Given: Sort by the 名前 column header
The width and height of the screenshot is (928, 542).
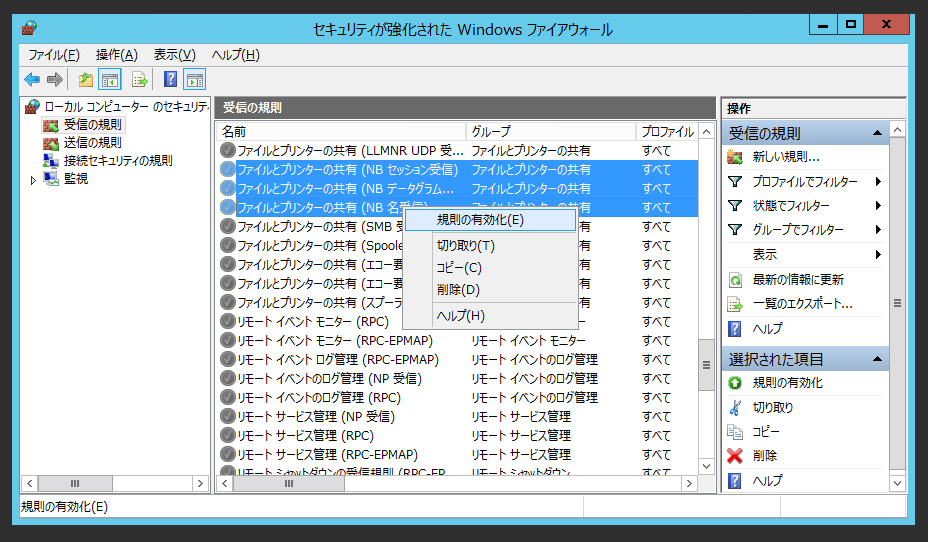Looking at the screenshot, I should click(341, 131).
